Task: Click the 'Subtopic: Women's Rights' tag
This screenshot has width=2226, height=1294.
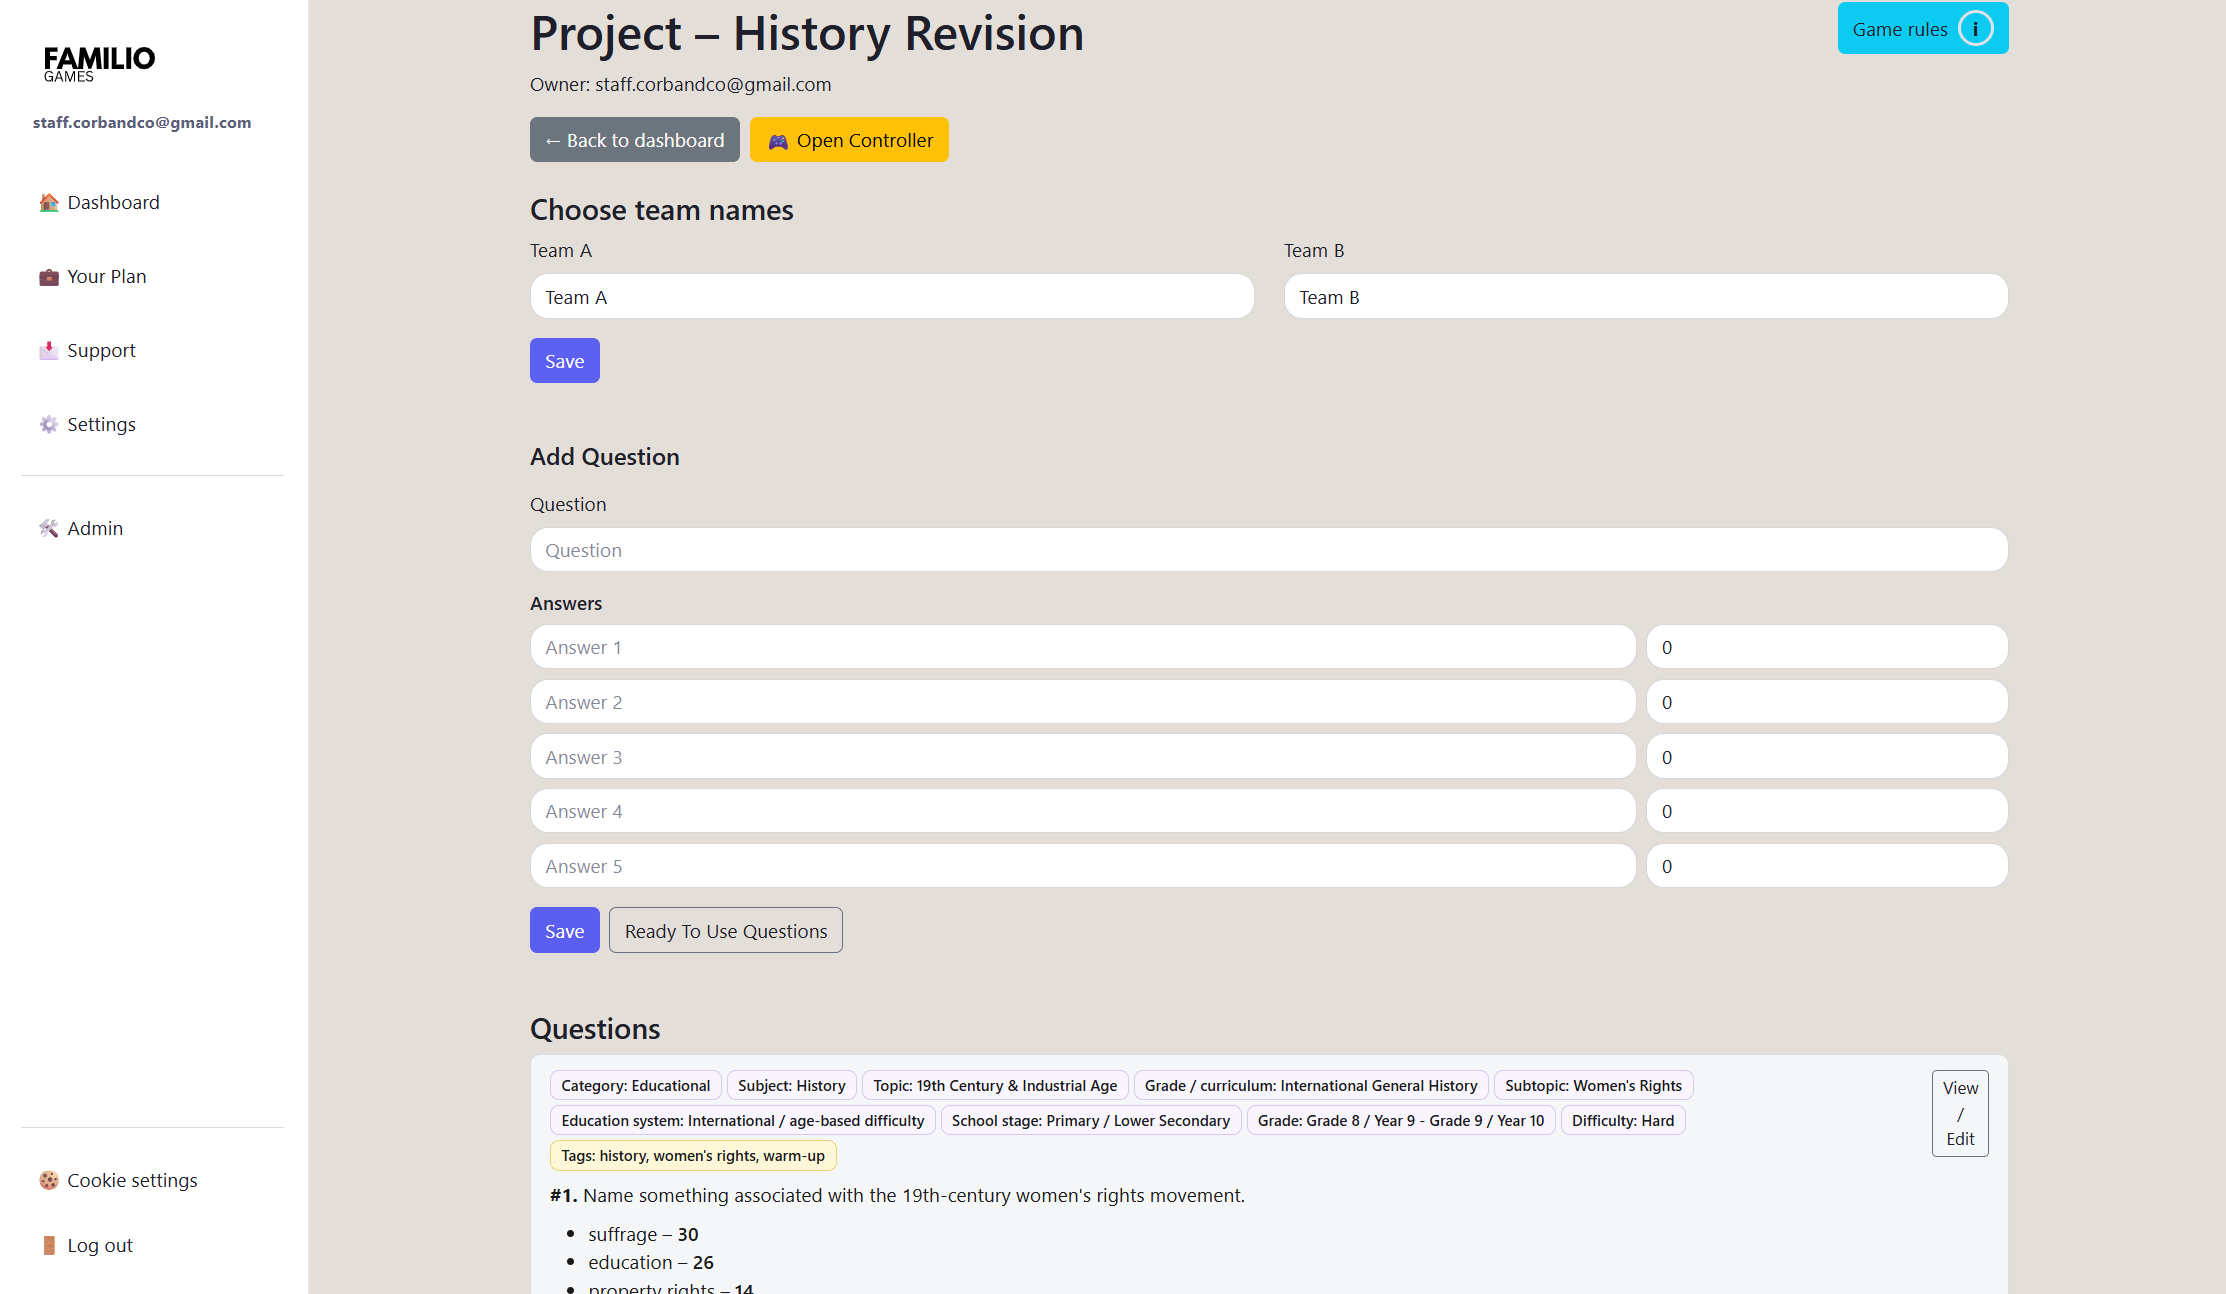Action: pyautogui.click(x=1593, y=1086)
